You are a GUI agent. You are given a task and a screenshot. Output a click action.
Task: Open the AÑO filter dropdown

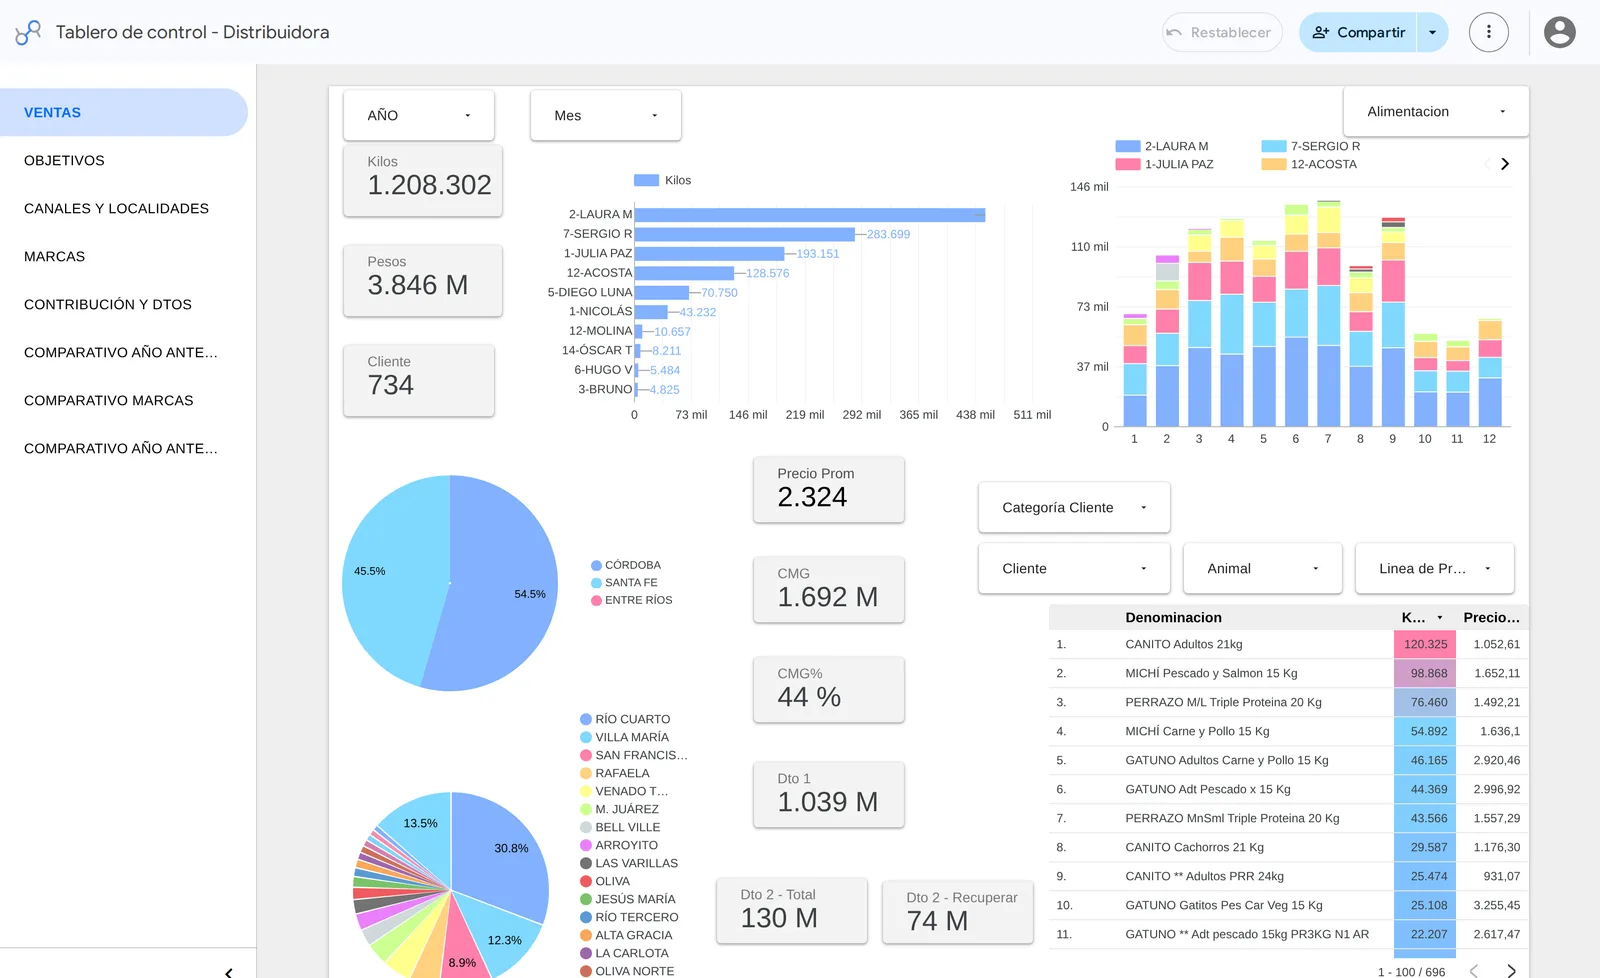pyautogui.click(x=419, y=115)
